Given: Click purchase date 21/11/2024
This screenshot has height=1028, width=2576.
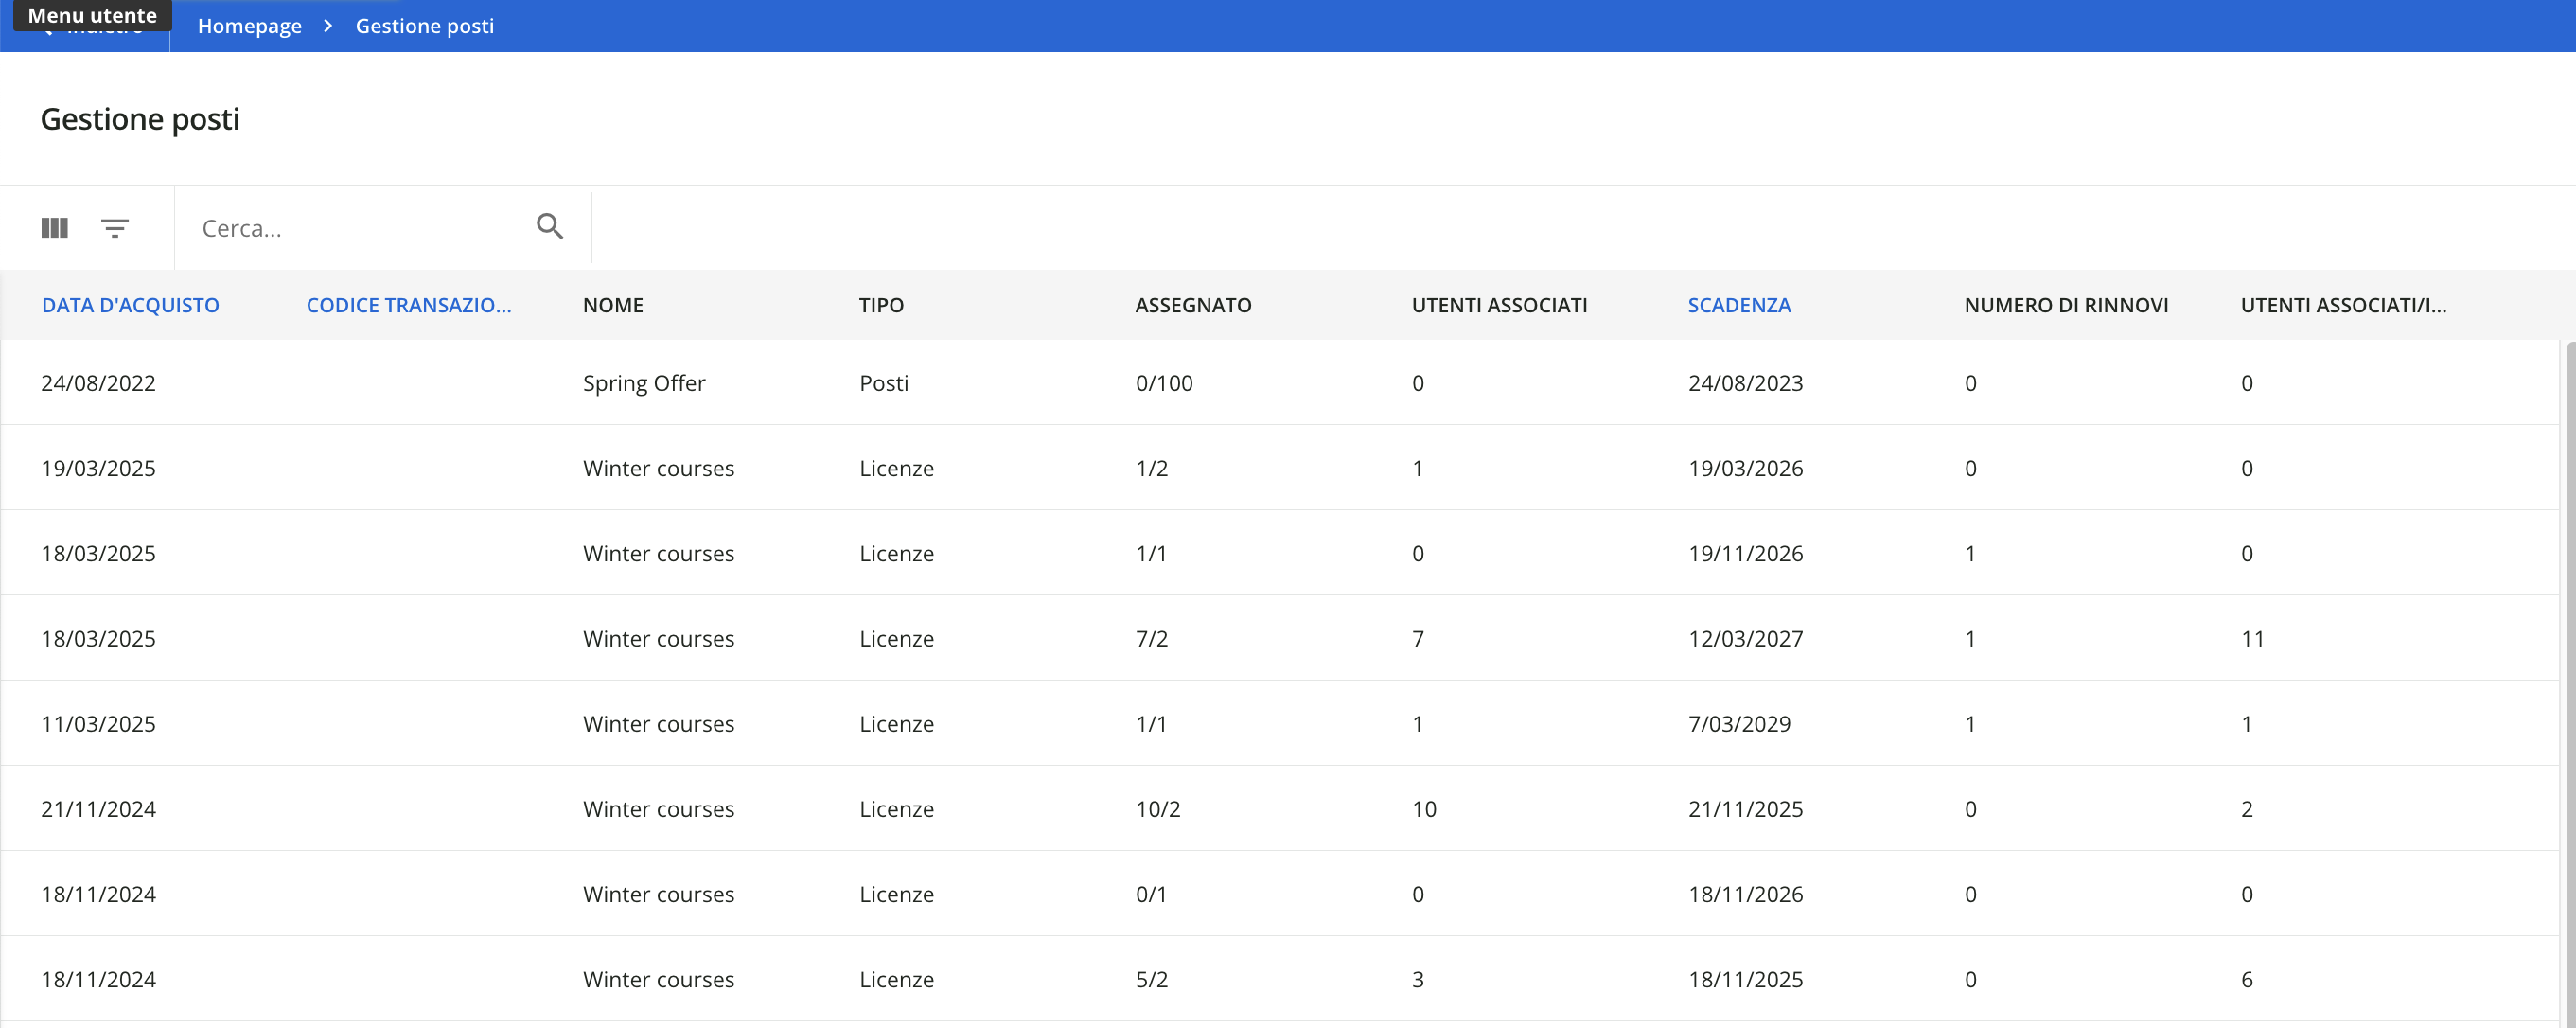Looking at the screenshot, I should point(98,808).
